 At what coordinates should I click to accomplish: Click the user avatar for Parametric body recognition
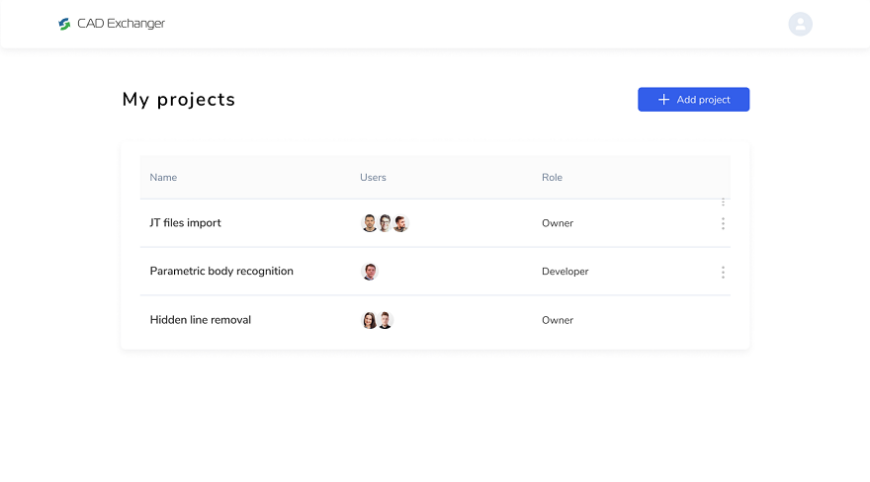369,272
